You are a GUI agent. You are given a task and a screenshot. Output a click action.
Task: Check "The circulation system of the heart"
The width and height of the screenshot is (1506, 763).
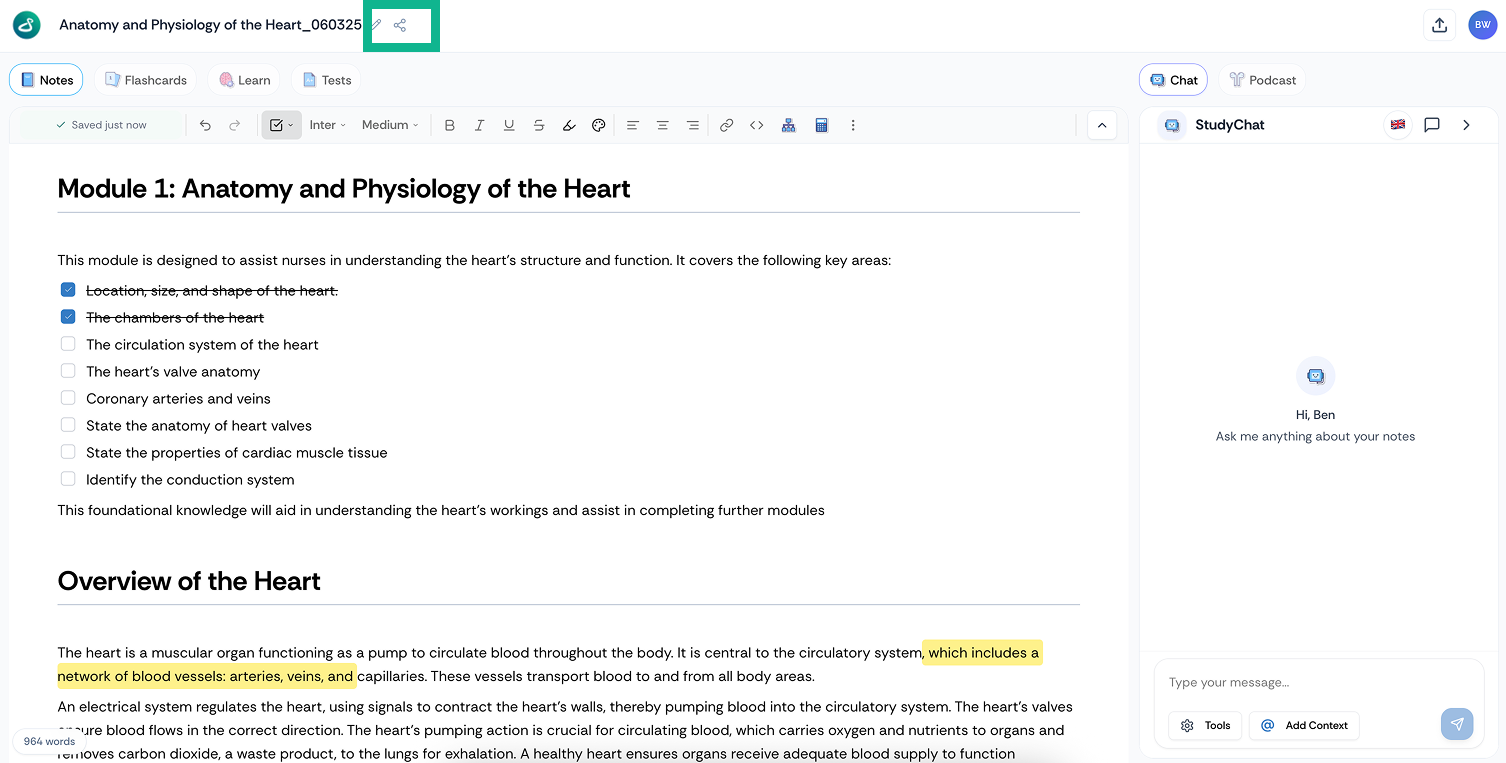pyautogui.click(x=68, y=344)
